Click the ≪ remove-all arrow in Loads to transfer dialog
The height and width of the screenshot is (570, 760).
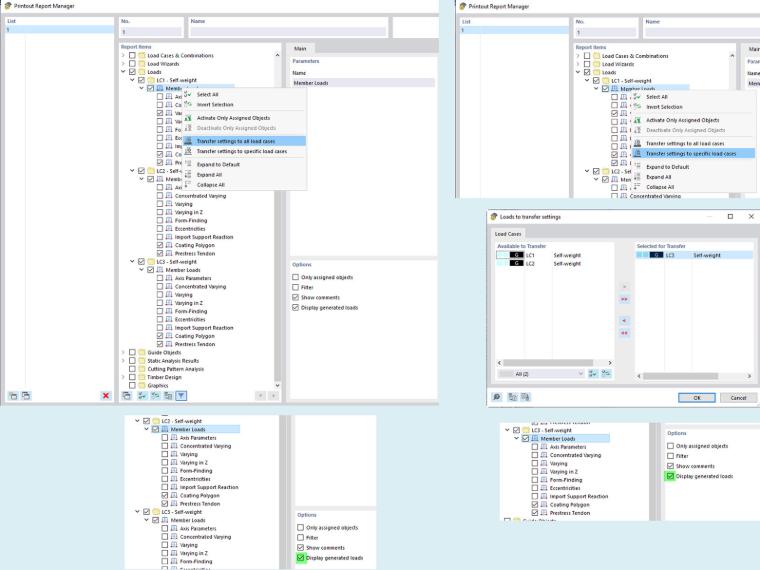point(624,333)
